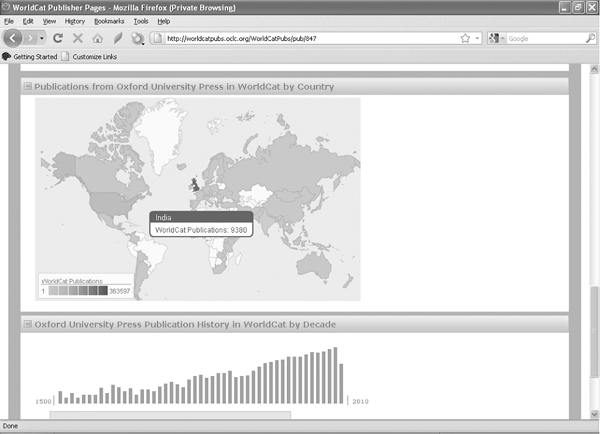600x434 pixels.
Task: Click the Stop loading X icon
Action: click(x=78, y=38)
